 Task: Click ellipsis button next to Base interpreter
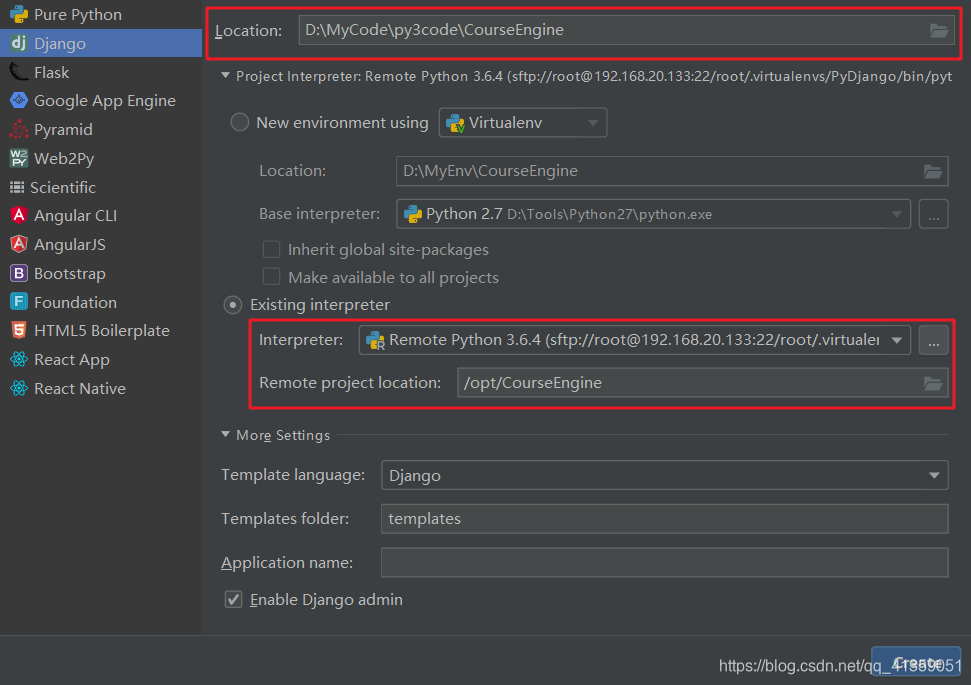(x=933, y=214)
